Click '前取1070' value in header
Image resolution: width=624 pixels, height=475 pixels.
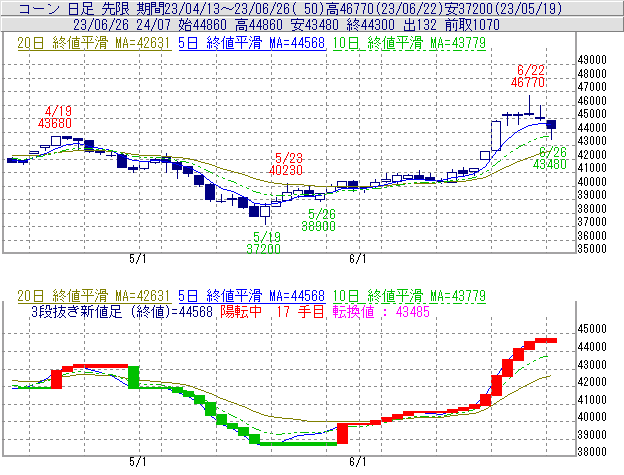point(472,25)
